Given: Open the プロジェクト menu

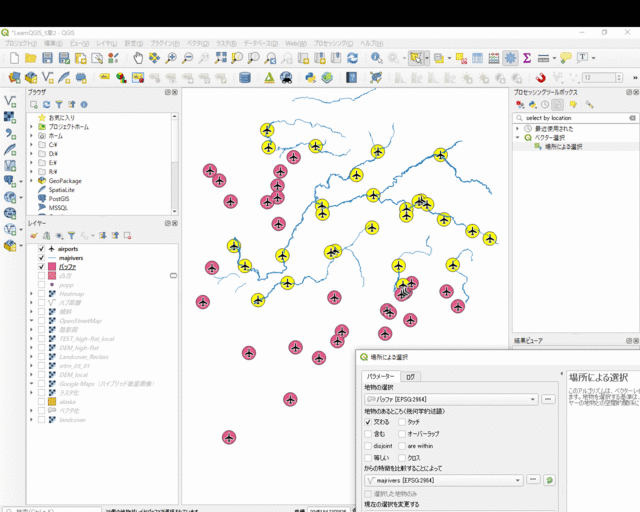Looking at the screenshot, I should tap(21, 43).
